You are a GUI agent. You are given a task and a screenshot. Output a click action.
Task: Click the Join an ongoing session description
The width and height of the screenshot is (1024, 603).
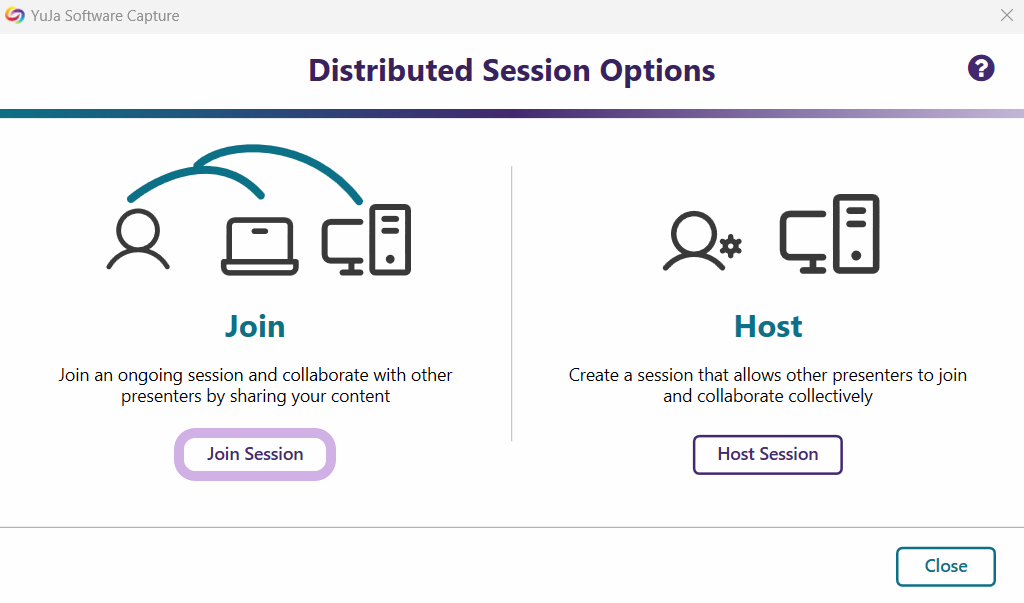click(255, 386)
